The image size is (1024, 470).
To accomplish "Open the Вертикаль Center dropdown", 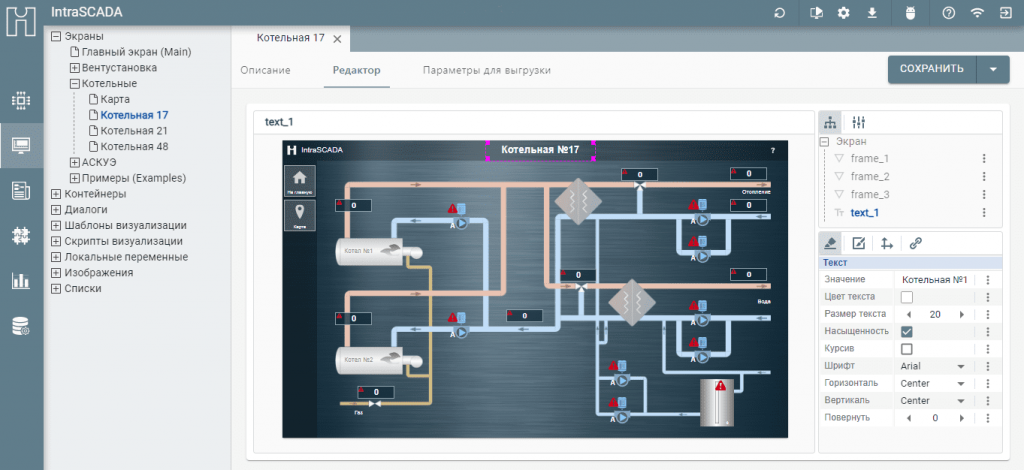I will (933, 401).
